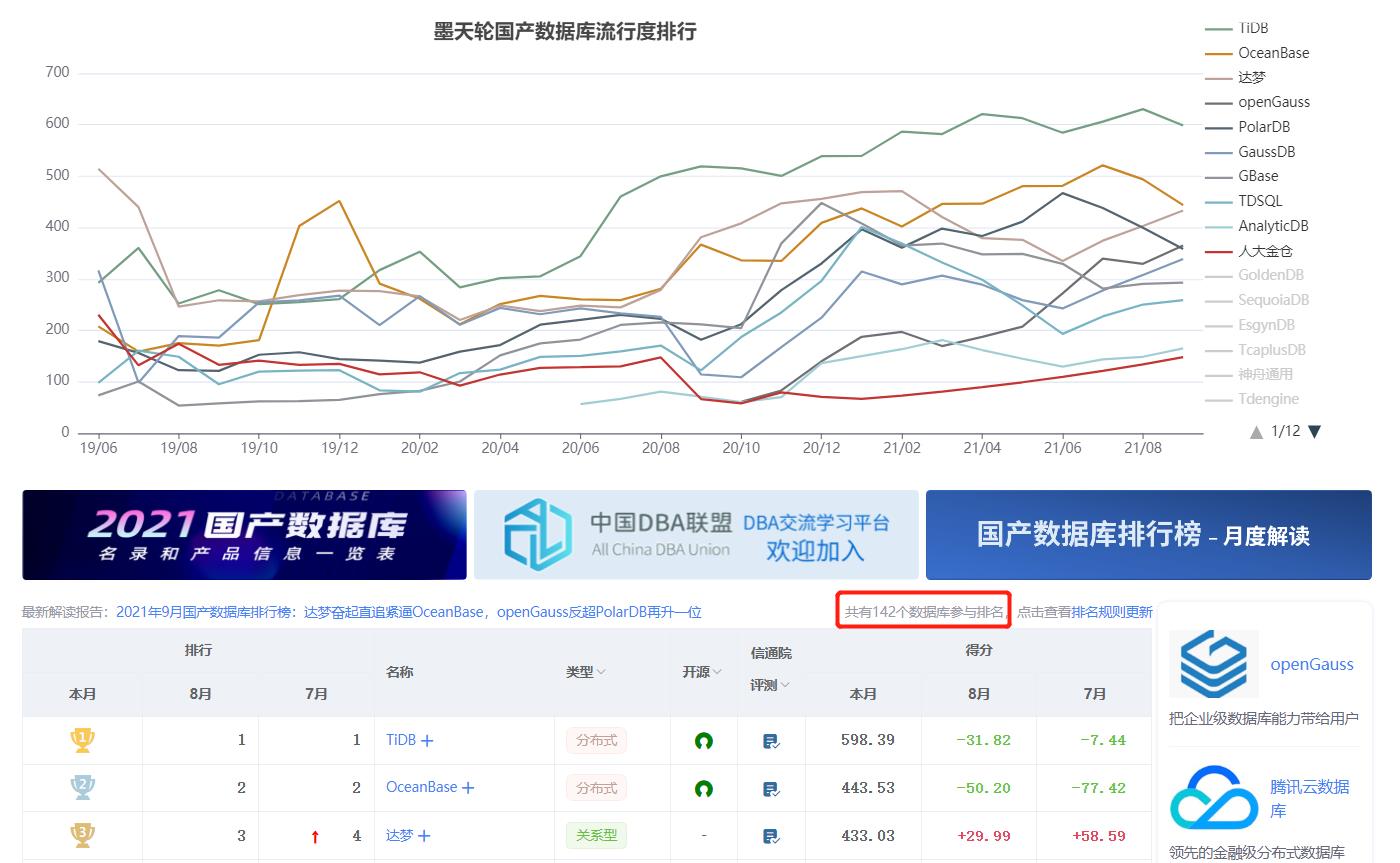Image resolution: width=1400 pixels, height=863 pixels.
Task: Click the 分布式 tag in TiDB row
Action: [x=596, y=741]
